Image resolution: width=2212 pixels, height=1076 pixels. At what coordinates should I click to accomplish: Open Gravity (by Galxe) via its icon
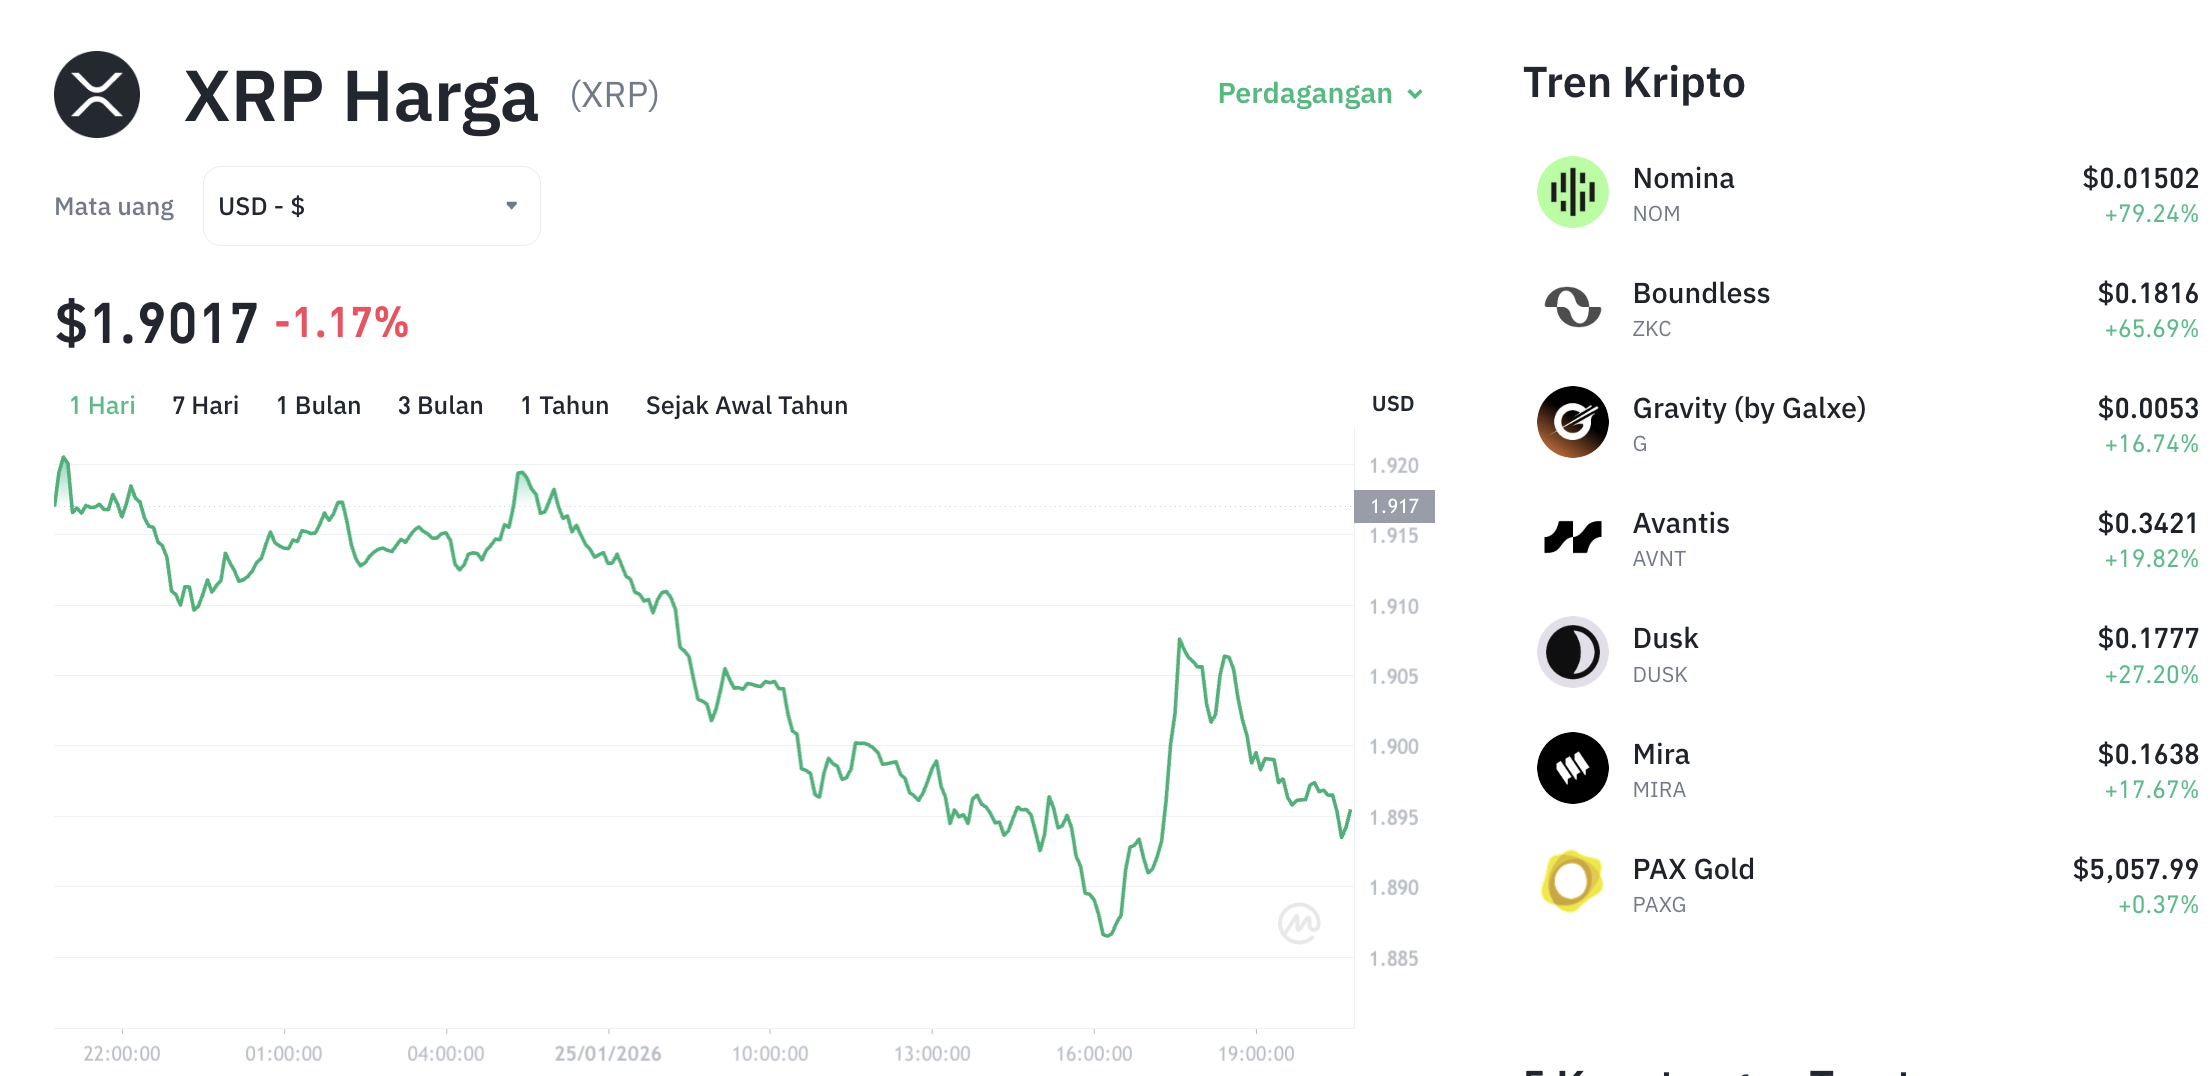point(1572,422)
